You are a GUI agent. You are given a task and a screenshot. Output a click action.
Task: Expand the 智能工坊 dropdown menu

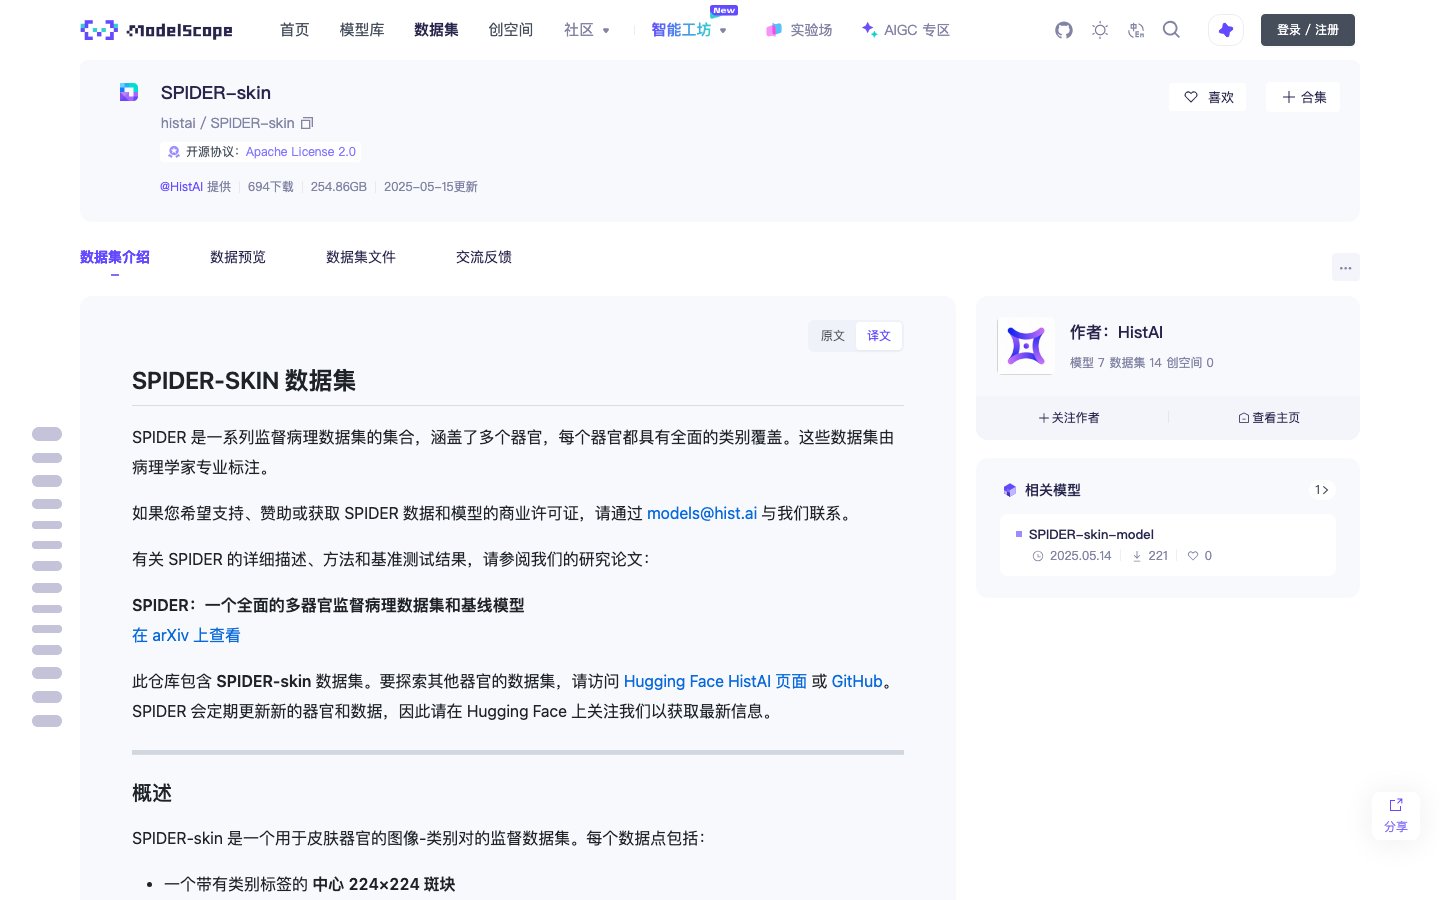(689, 30)
